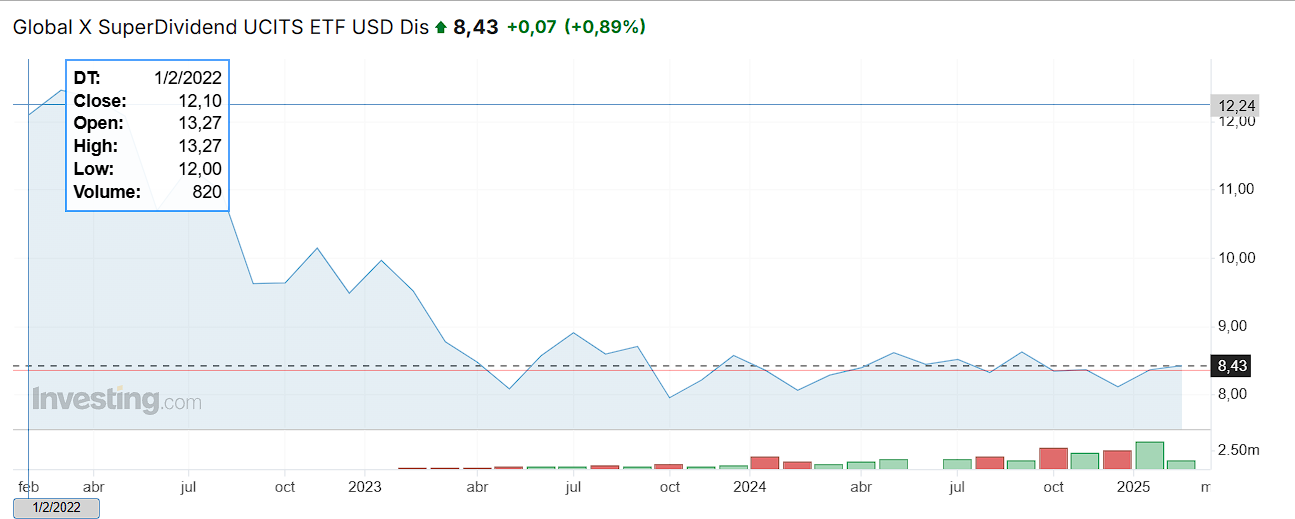Click the 2023 x-axis label
This screenshot has height=519, width=1295.
coord(365,487)
